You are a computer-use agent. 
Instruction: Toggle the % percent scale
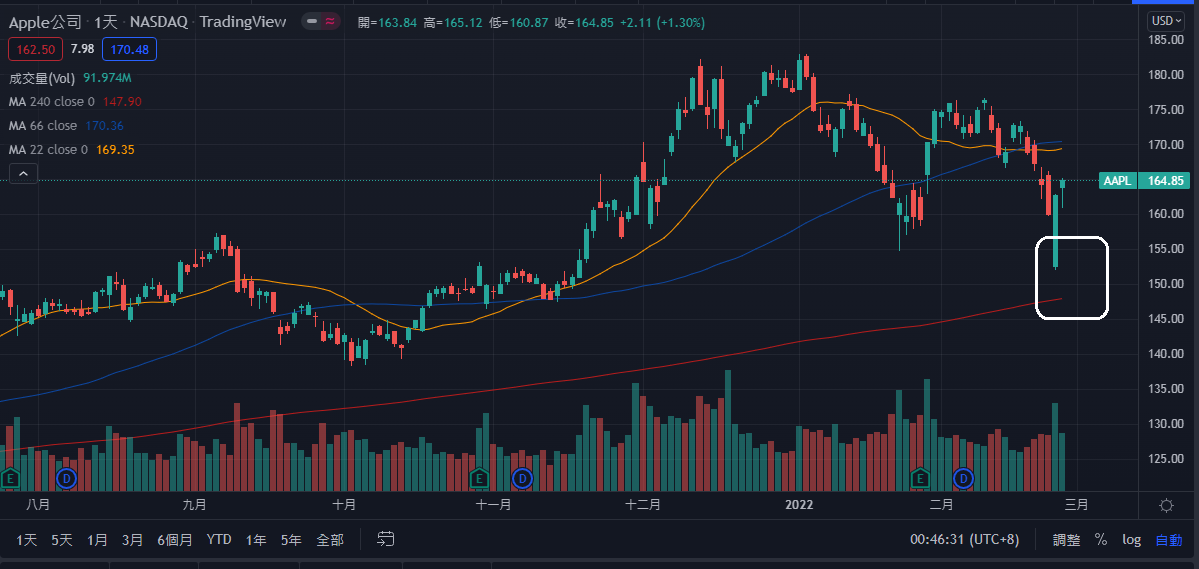(1100, 540)
